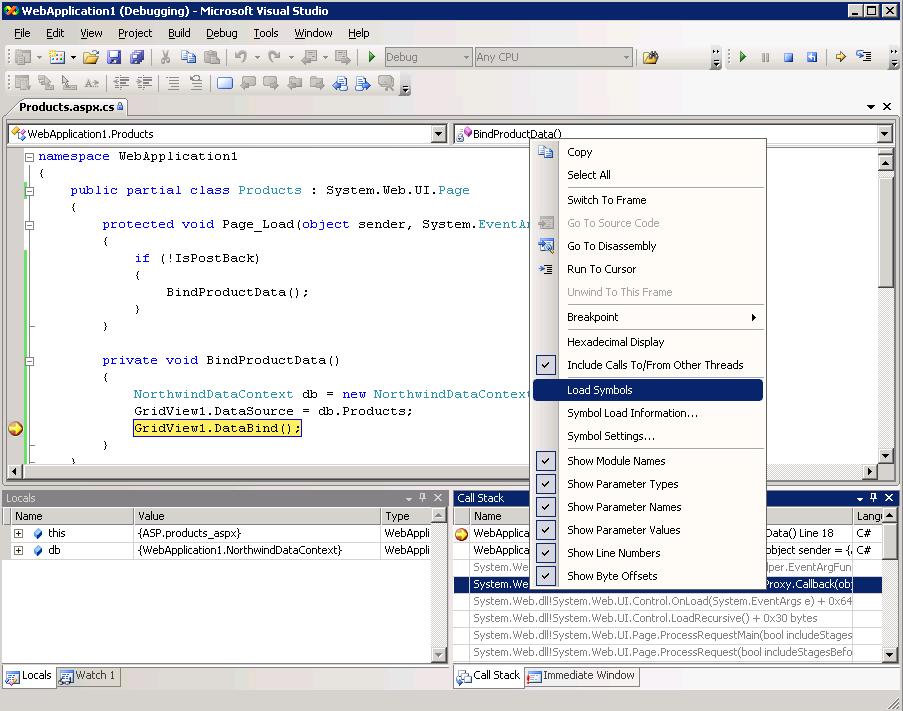Open the Debug menu
The width and height of the screenshot is (903, 711).
click(222, 33)
